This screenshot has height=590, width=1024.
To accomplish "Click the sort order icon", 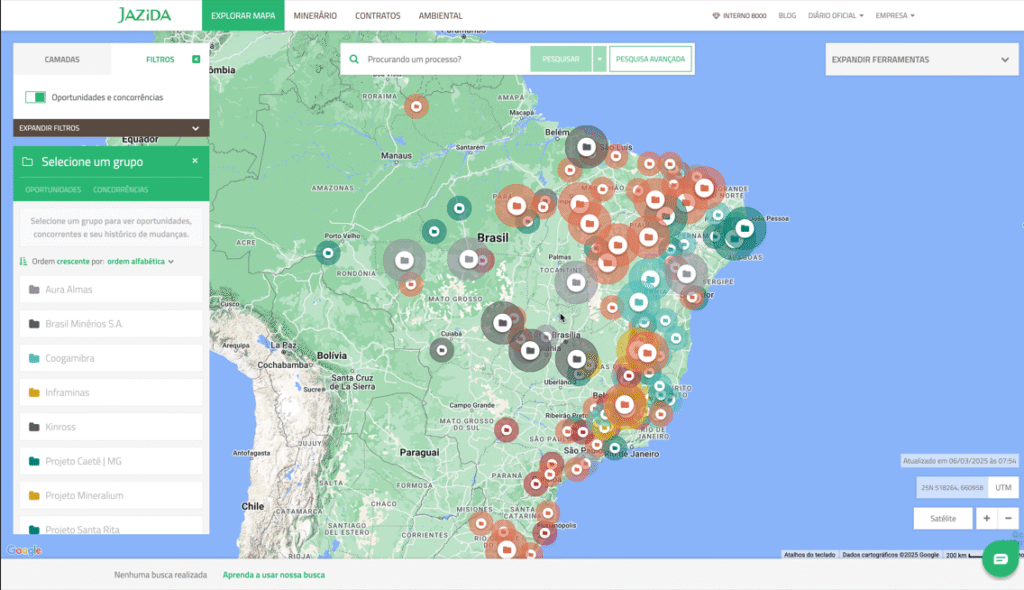I will [24, 261].
